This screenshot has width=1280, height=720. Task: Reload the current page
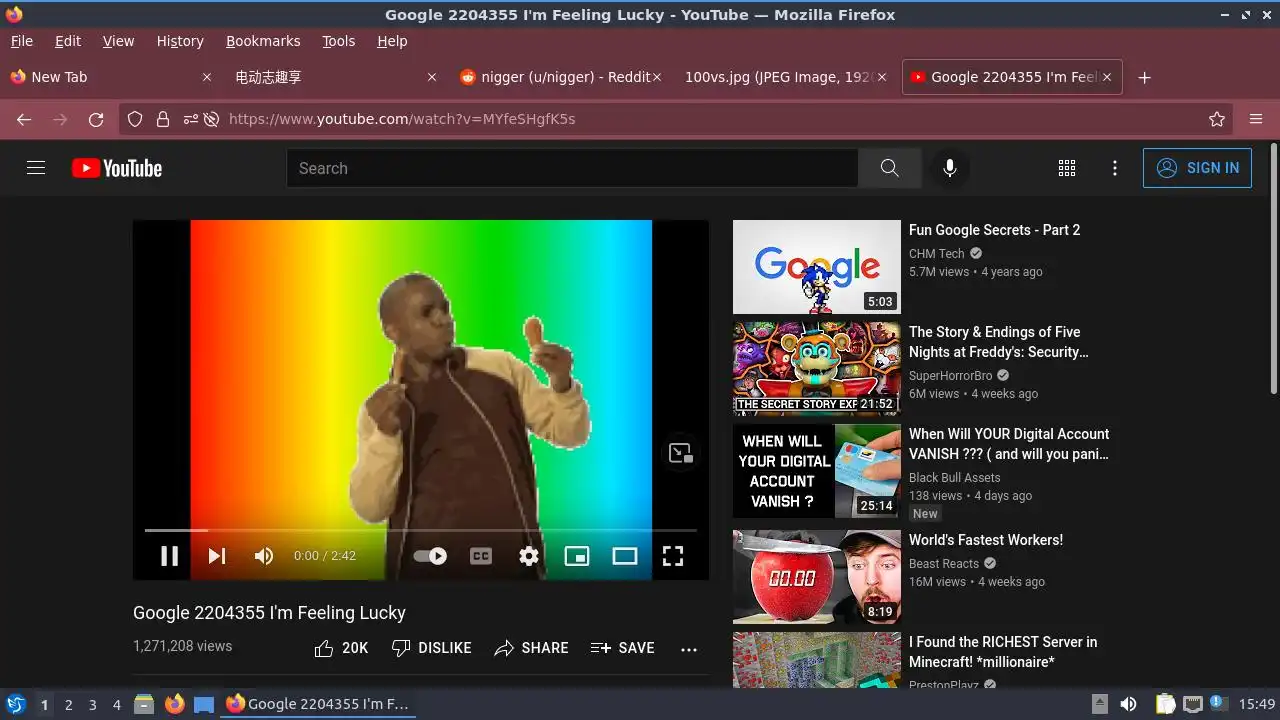click(96, 119)
